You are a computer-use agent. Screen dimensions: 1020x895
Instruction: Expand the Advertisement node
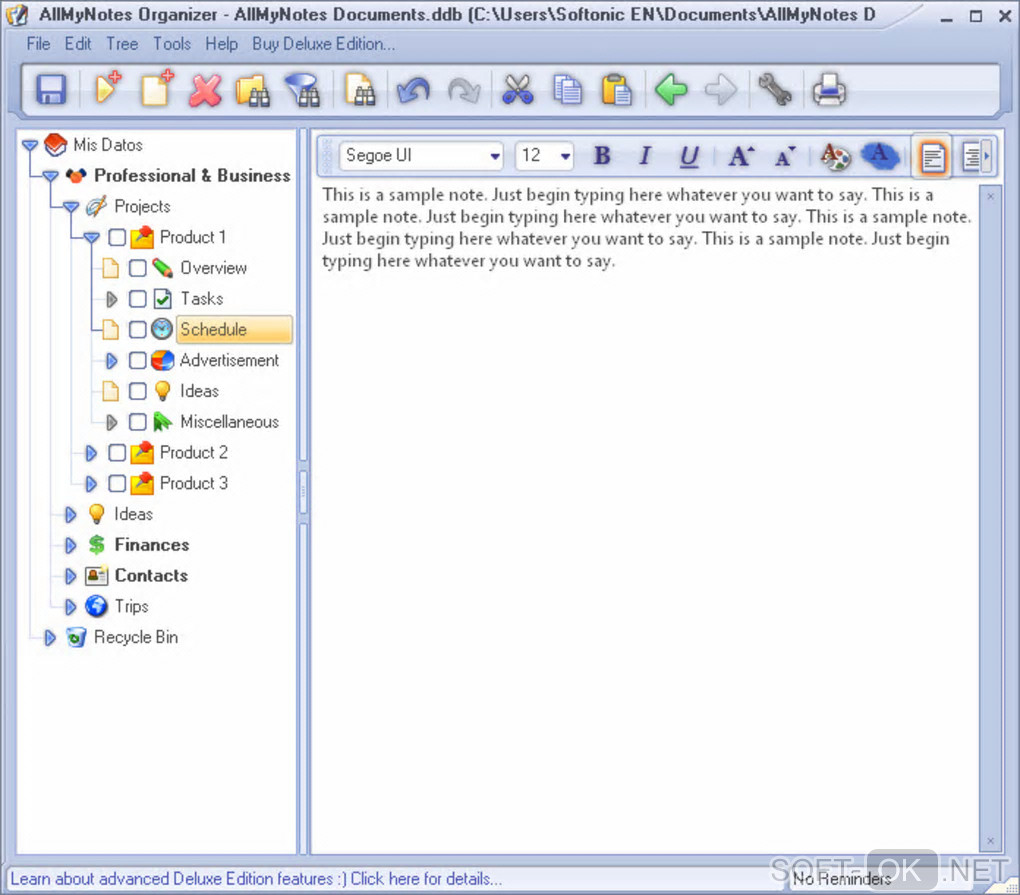pyautogui.click(x=111, y=360)
